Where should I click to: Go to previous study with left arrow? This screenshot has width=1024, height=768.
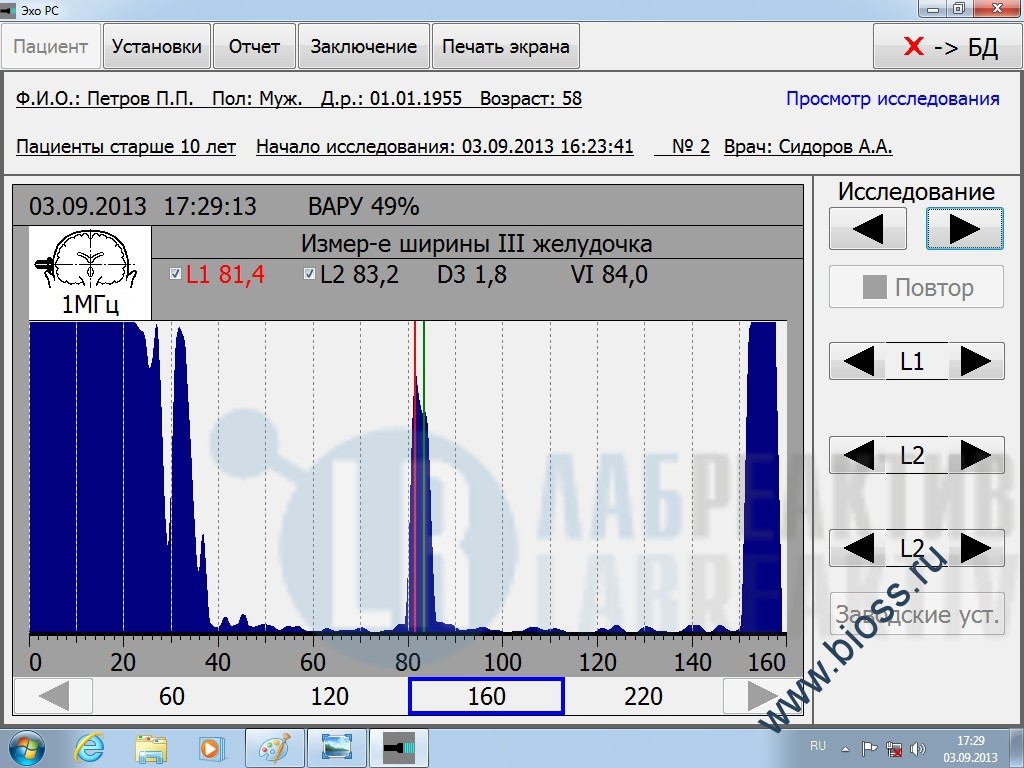(x=868, y=229)
